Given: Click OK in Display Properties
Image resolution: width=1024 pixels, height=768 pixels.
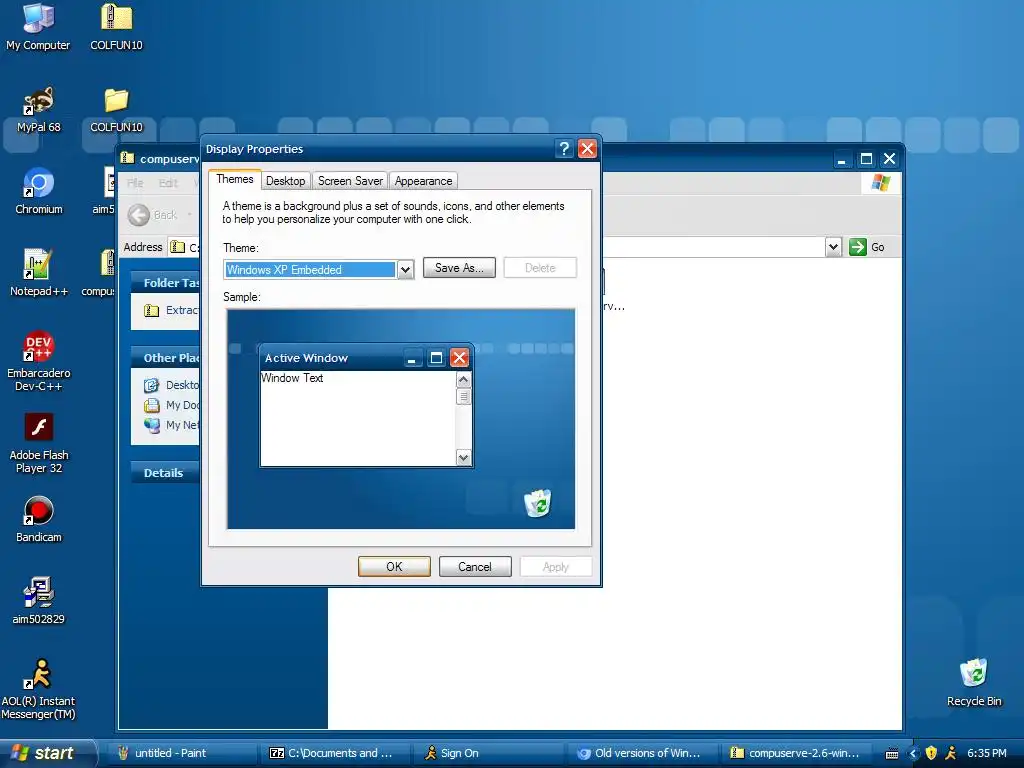Looking at the screenshot, I should [394, 566].
